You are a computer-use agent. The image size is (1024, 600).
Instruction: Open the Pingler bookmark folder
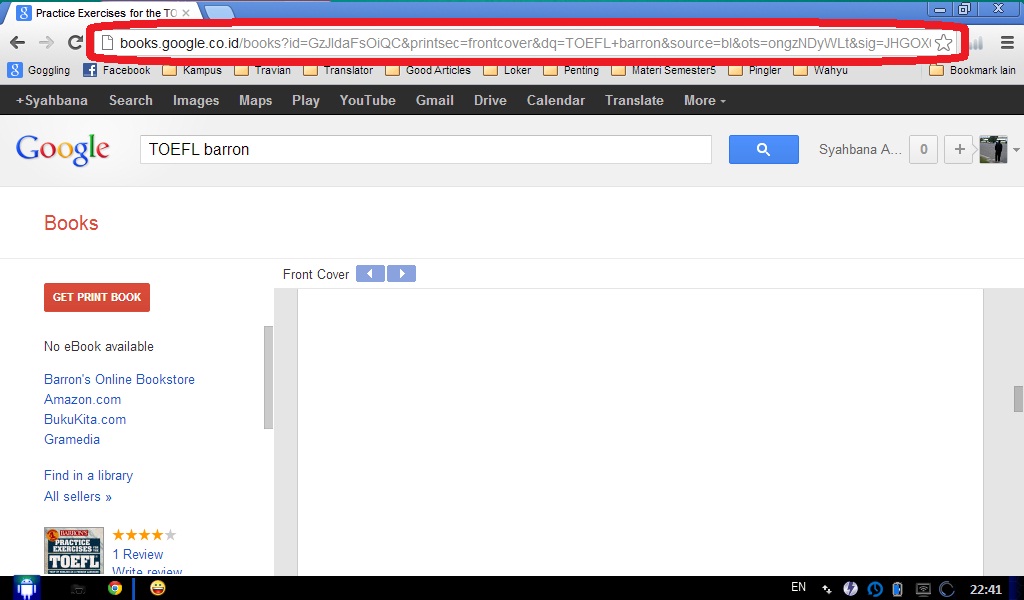pos(755,70)
